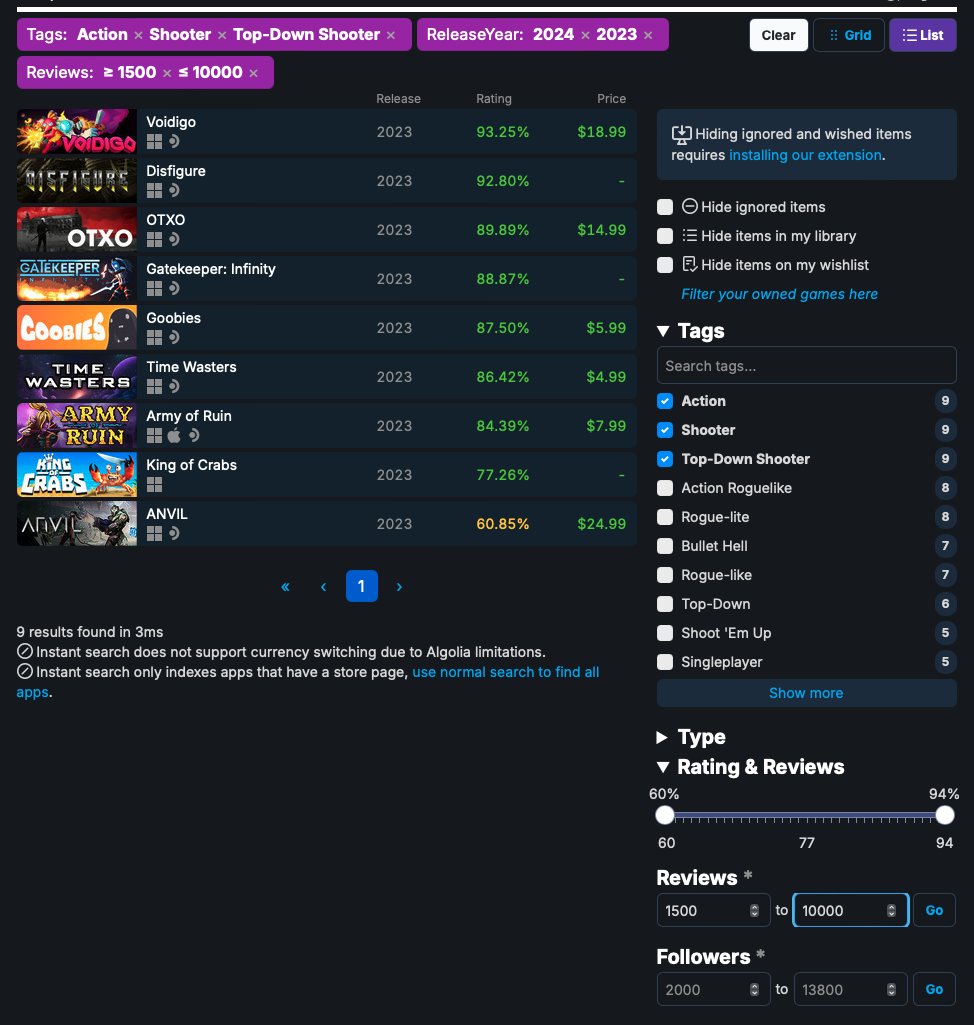Sort results by Price column
974x1025 pixels.
611,99
